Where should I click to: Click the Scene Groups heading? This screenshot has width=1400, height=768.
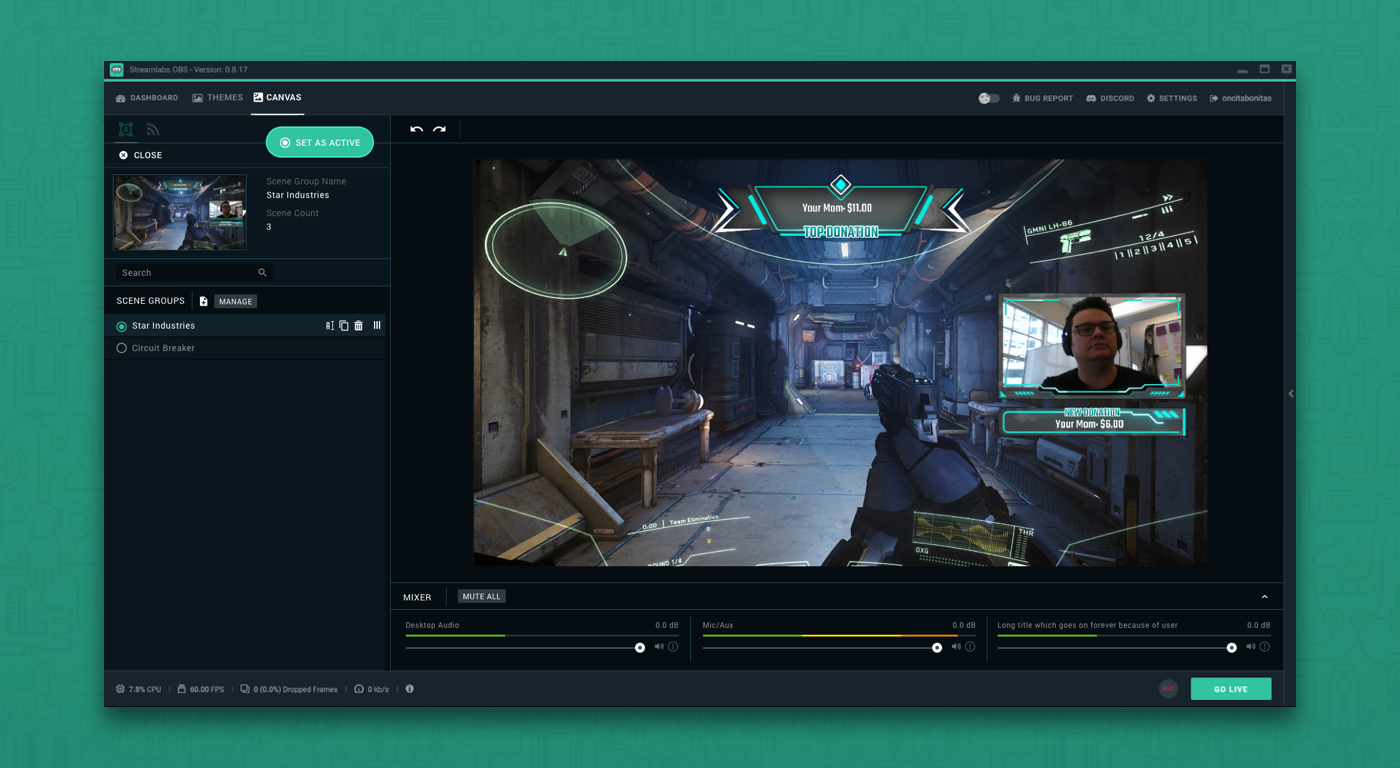coord(150,301)
